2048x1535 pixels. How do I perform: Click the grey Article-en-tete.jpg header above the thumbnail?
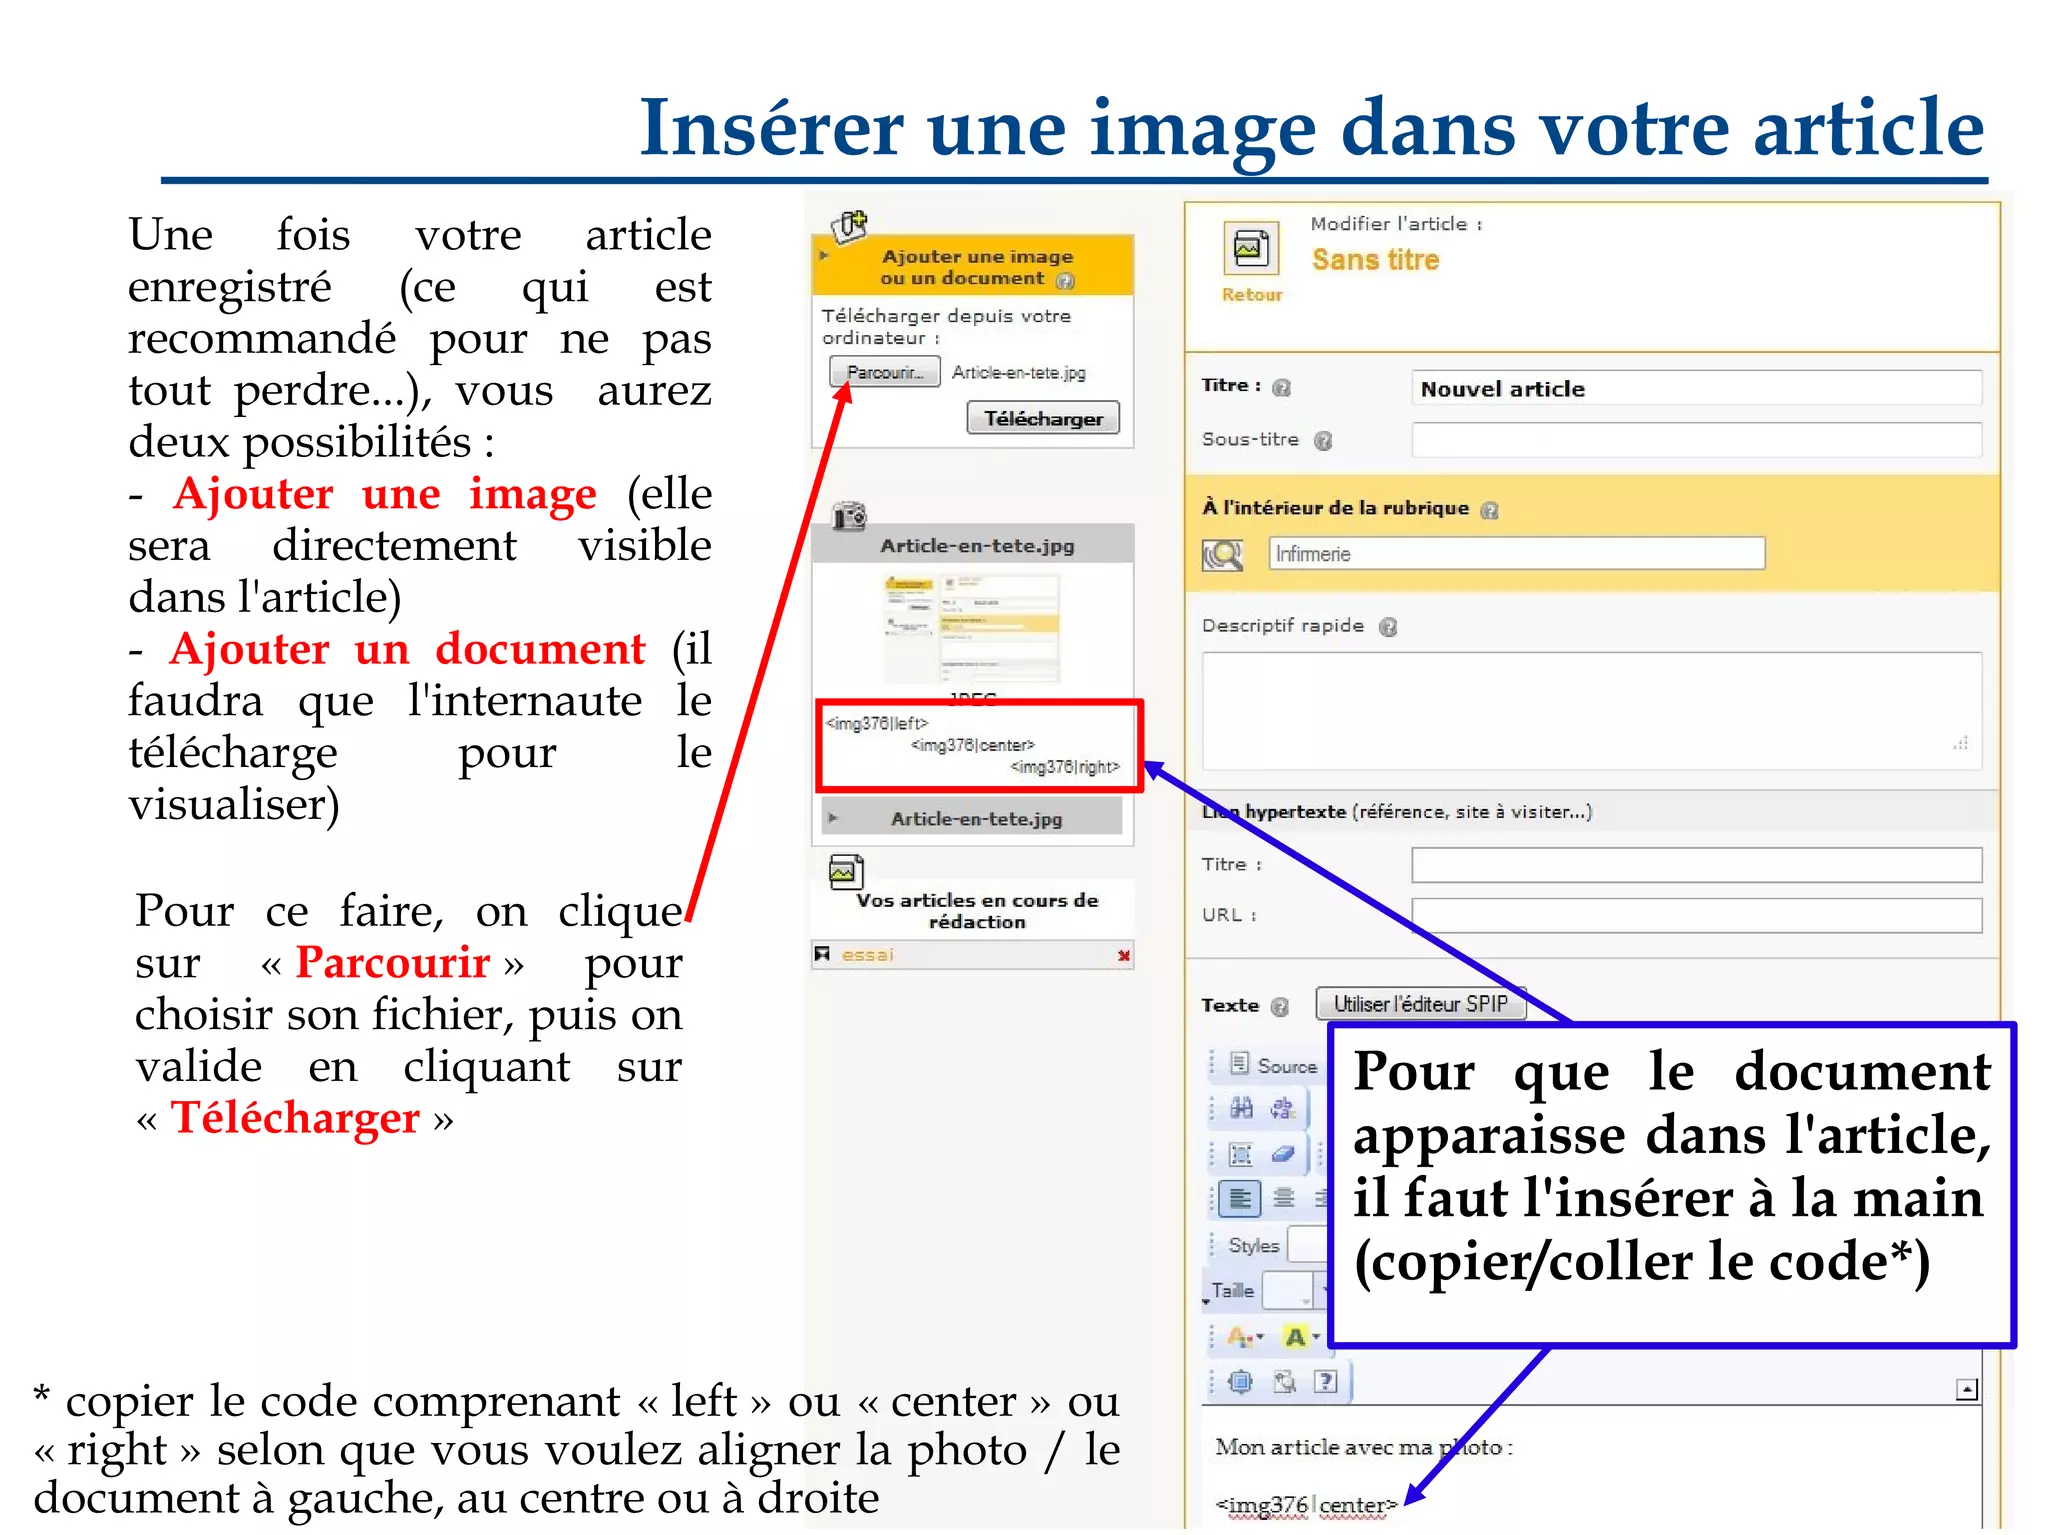pyautogui.click(x=974, y=545)
